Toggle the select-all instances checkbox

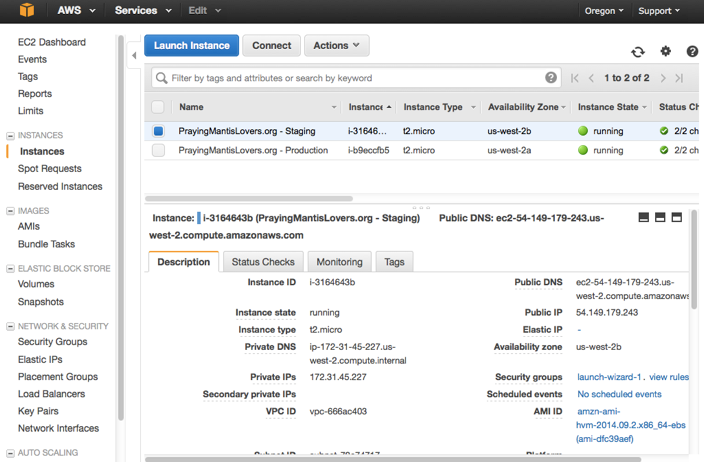[x=158, y=107]
